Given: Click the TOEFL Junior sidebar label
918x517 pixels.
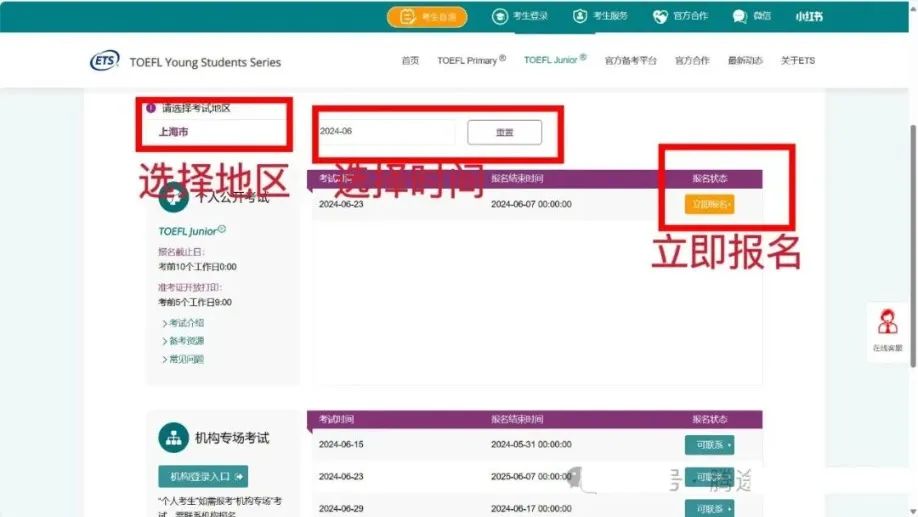Looking at the screenshot, I should pos(191,231).
